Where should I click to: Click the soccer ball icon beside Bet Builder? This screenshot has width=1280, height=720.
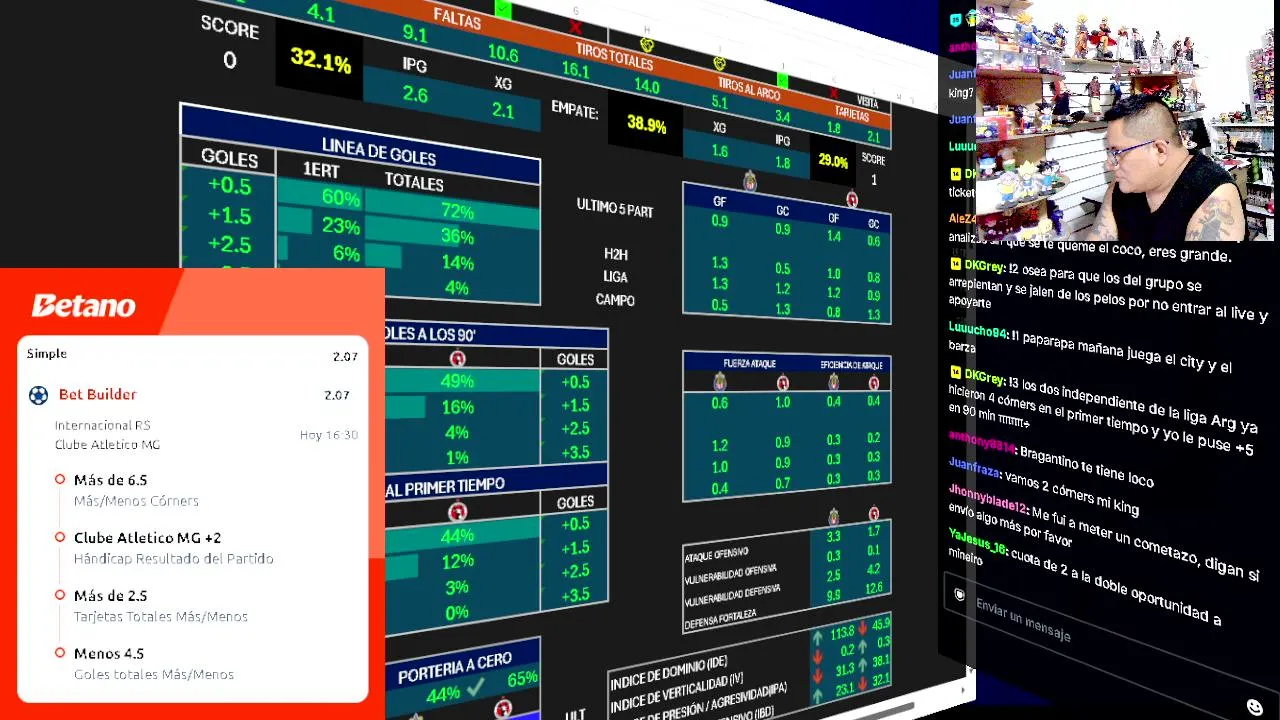coord(38,395)
